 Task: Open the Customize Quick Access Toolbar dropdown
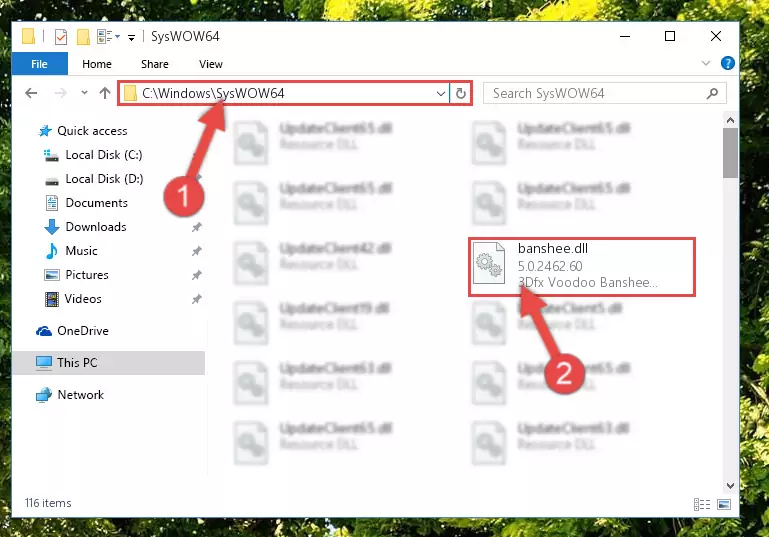[x=131, y=37]
